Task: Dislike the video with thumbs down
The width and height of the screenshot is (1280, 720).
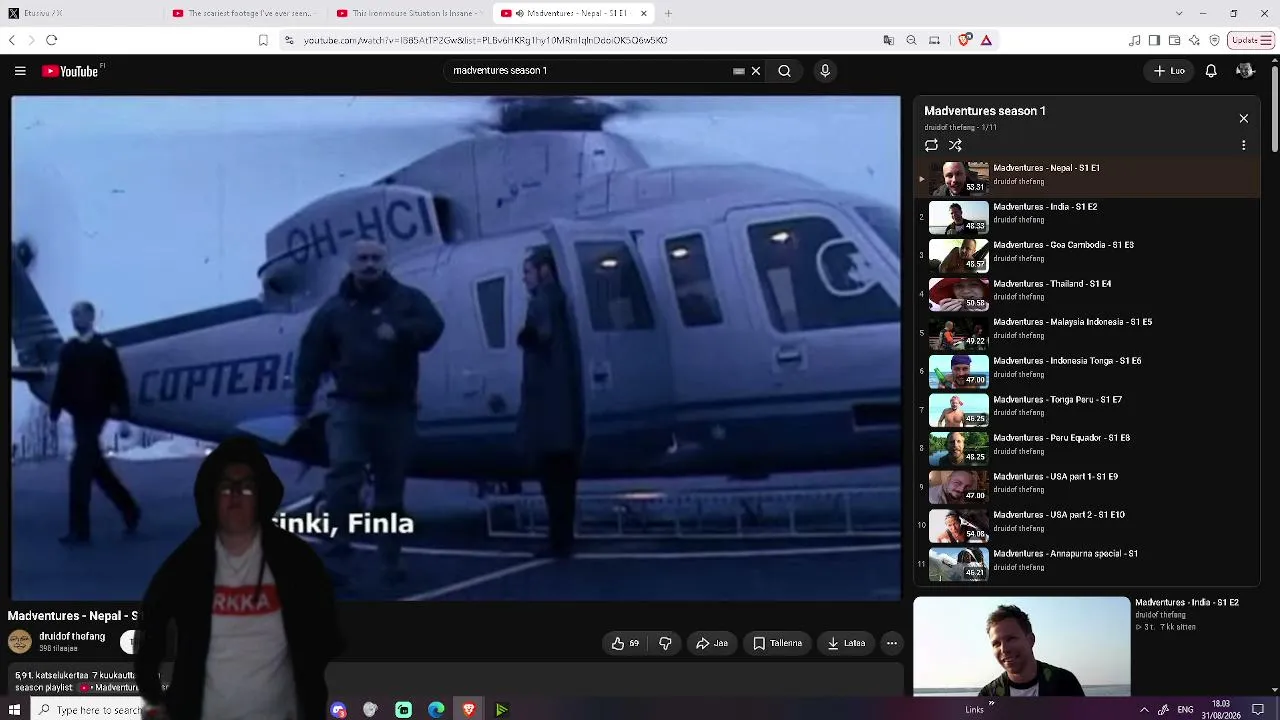Action: click(665, 643)
